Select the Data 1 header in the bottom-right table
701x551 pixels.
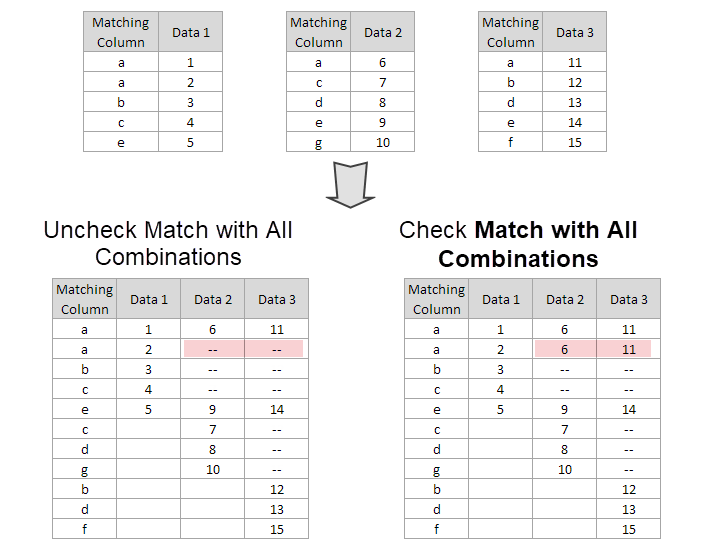click(501, 299)
